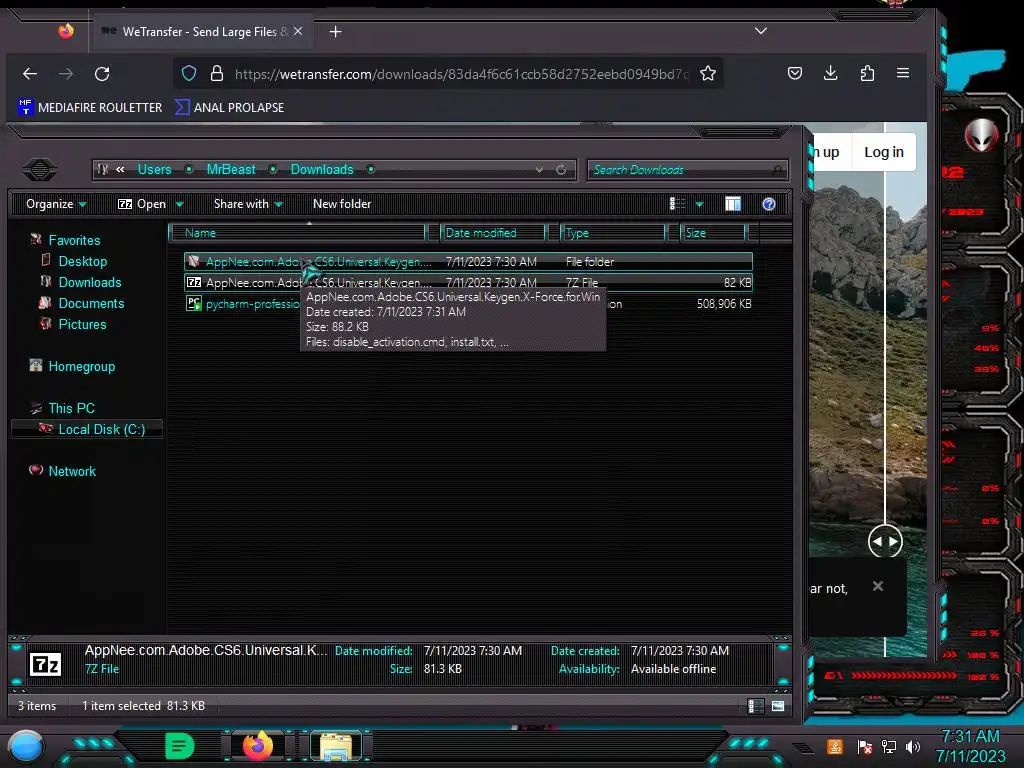The height and width of the screenshot is (768, 1024).
Task: Click the WeTransfer image slider handle
Action: 885,541
